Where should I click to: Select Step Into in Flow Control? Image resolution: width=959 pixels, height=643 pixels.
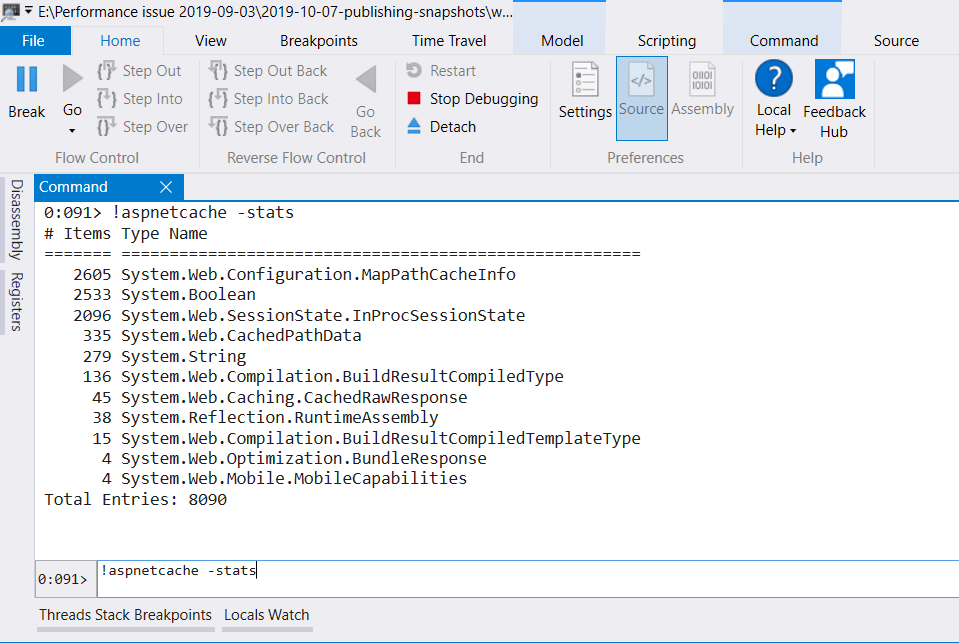point(142,99)
